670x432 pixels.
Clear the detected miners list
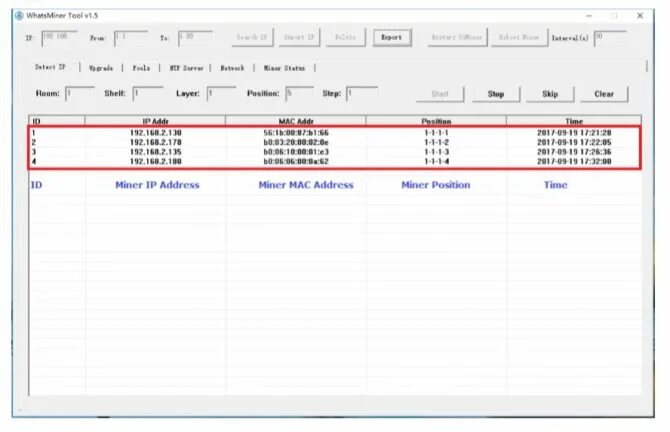coord(604,94)
